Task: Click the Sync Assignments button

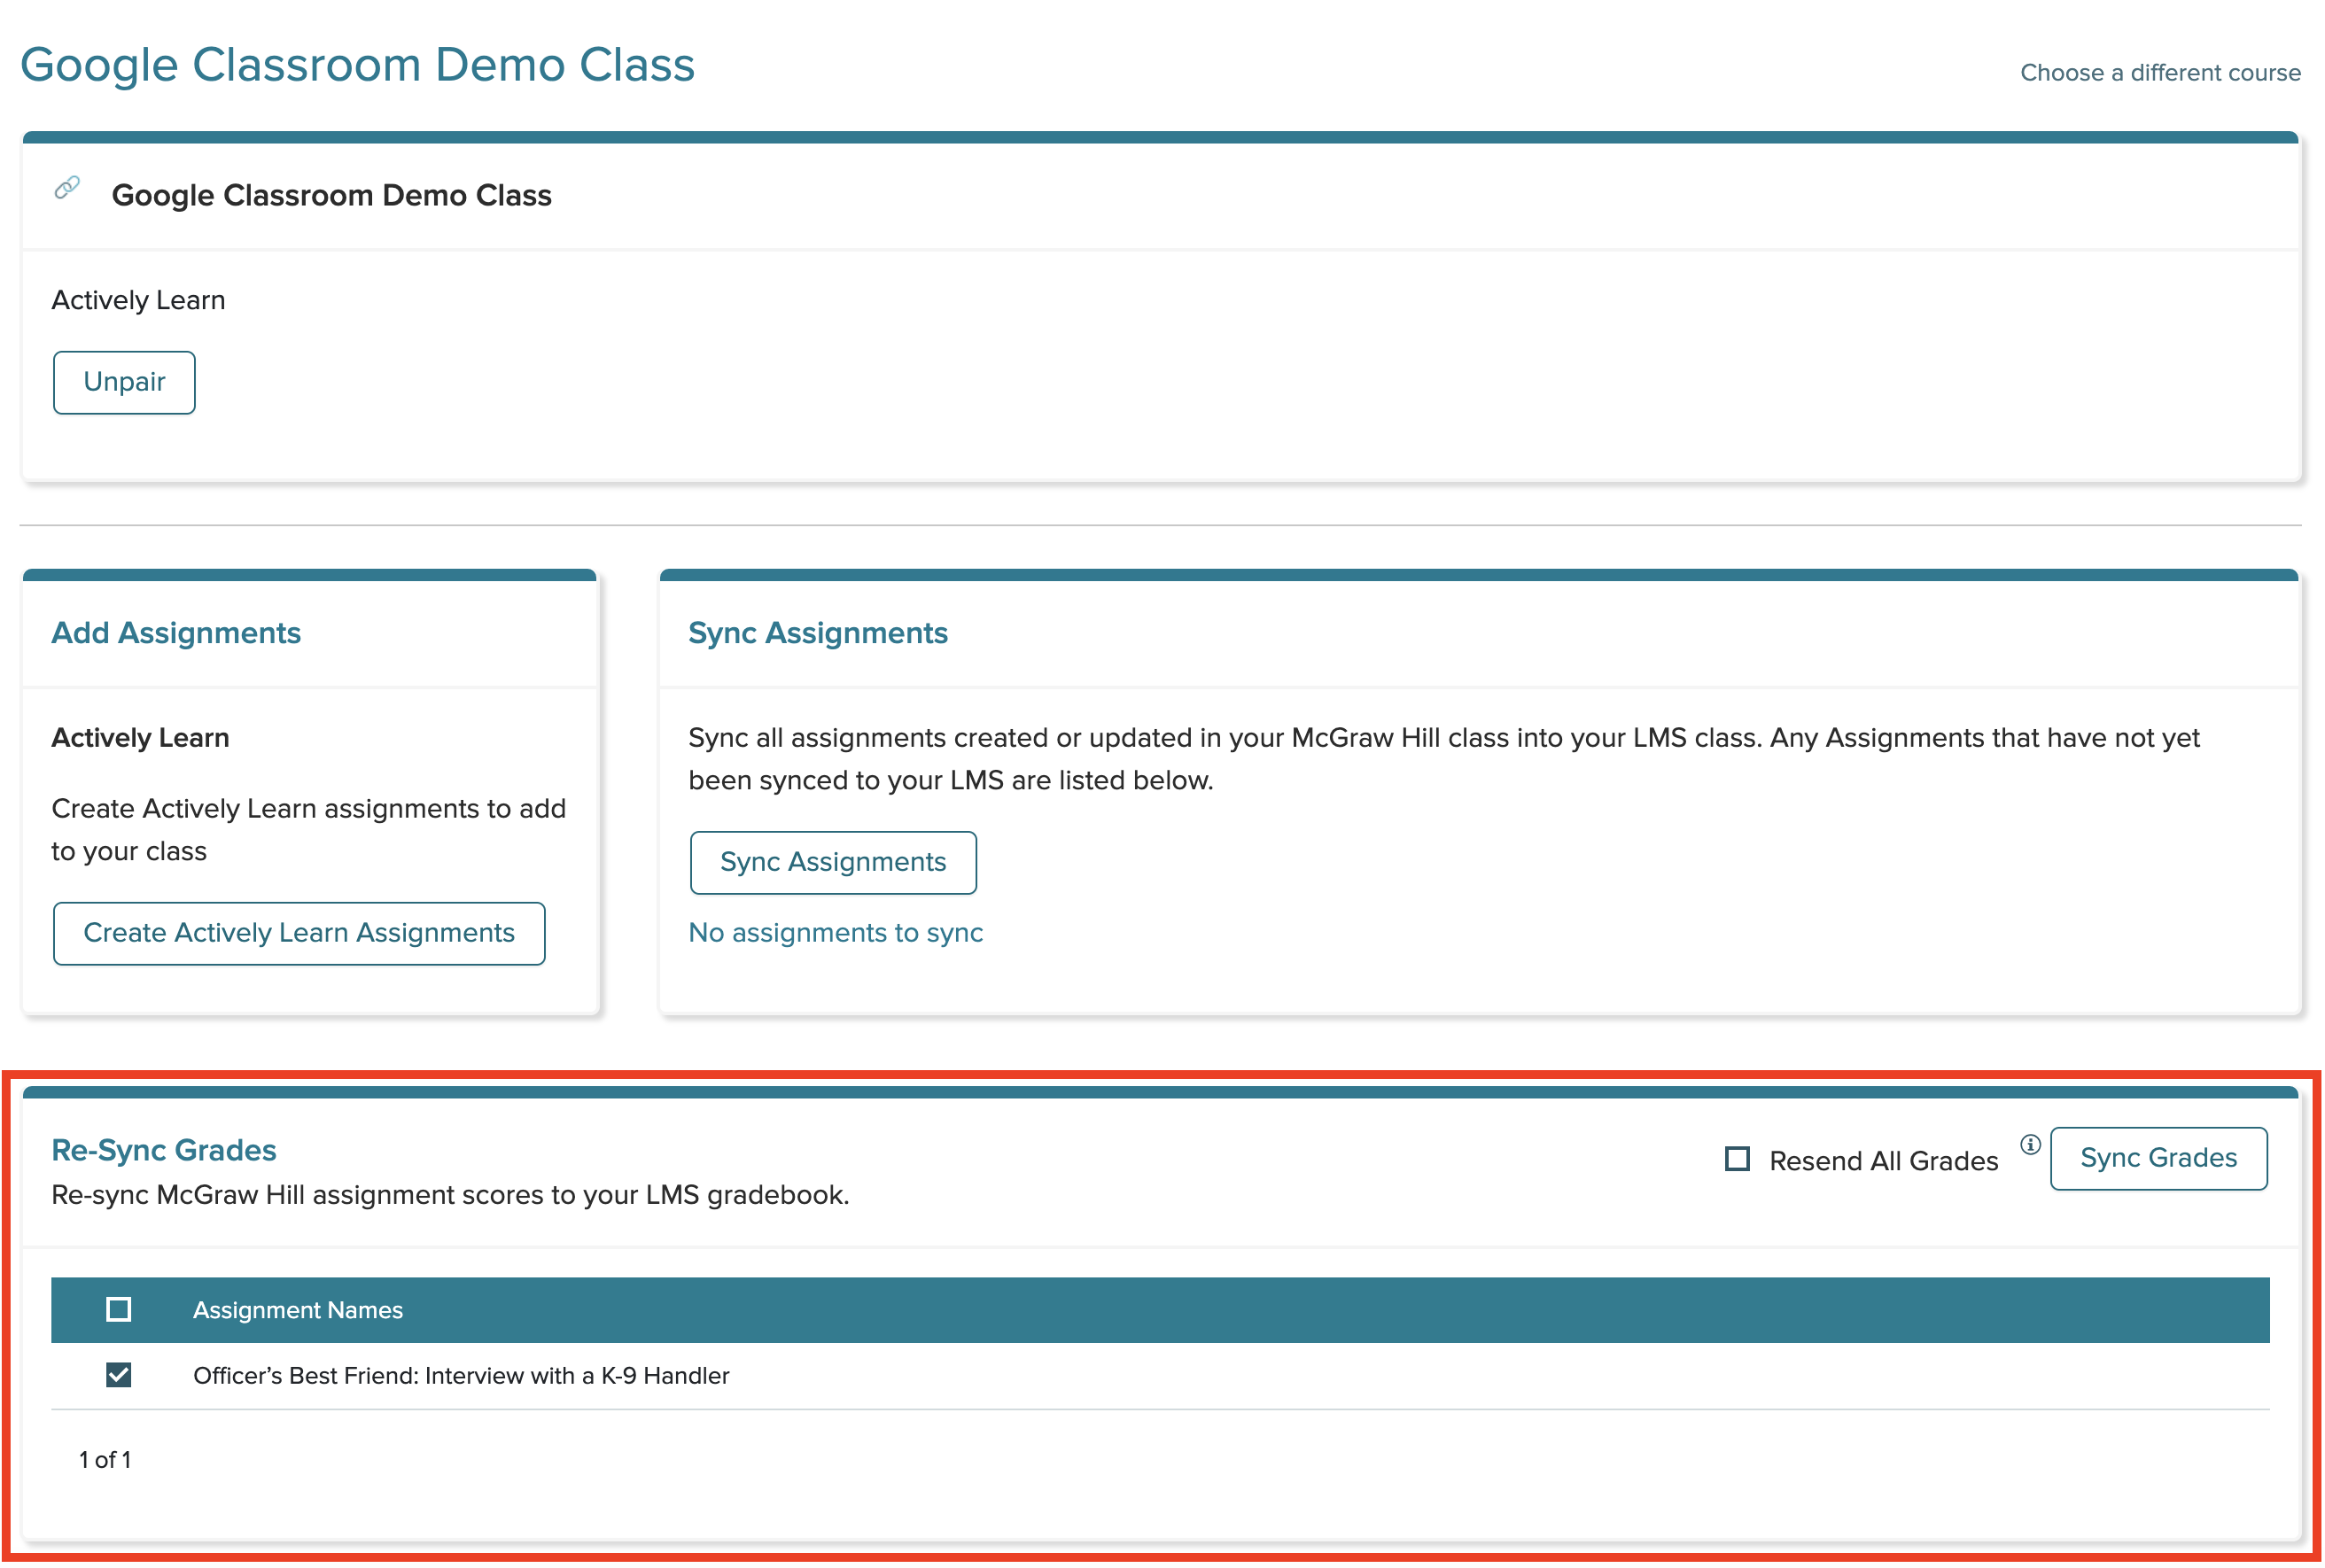Action: pyautogui.click(x=833, y=862)
